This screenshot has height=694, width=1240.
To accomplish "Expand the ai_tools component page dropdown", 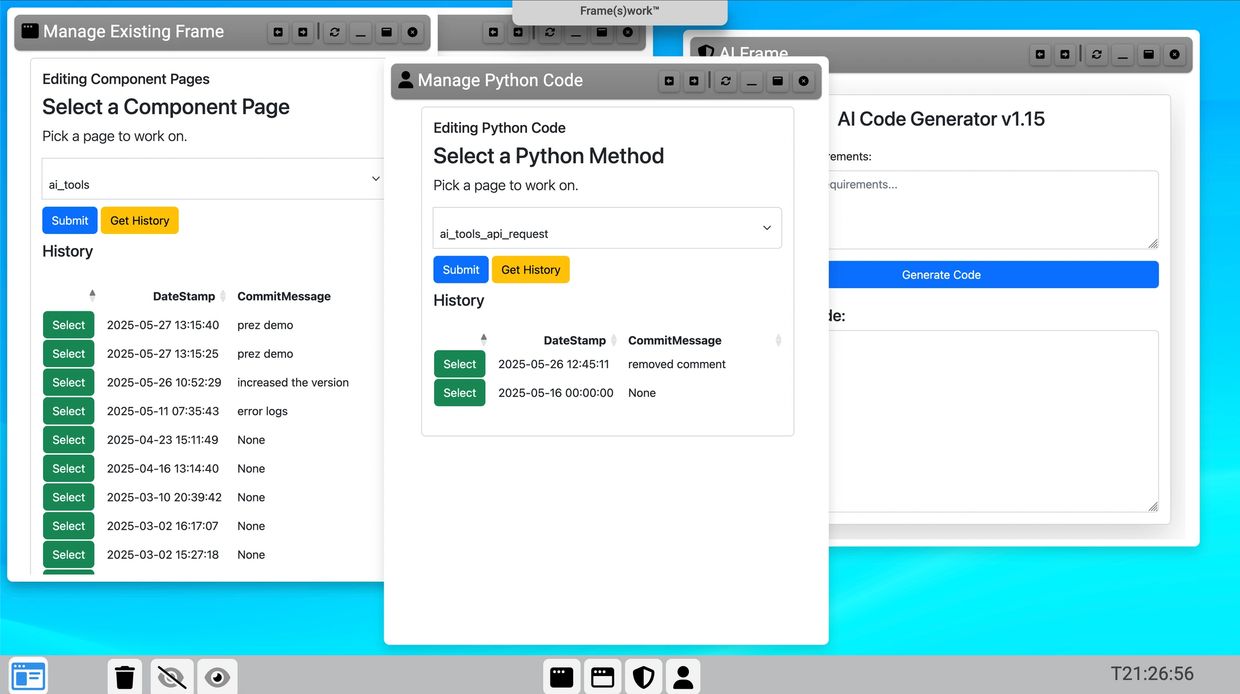I will coord(212,180).
